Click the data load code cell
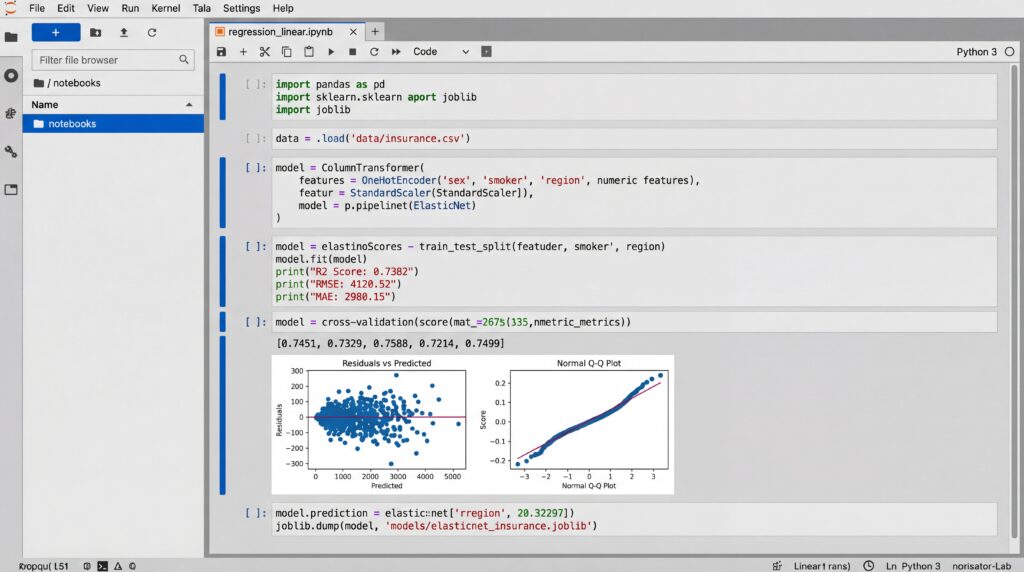The image size is (1024, 572). coord(633,138)
